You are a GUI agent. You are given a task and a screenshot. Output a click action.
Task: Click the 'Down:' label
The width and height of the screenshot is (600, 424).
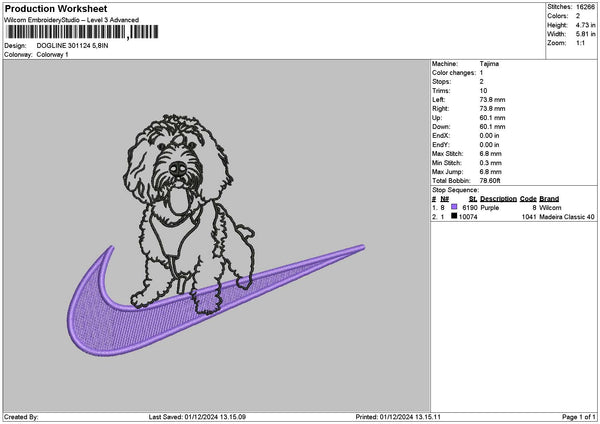(x=441, y=127)
